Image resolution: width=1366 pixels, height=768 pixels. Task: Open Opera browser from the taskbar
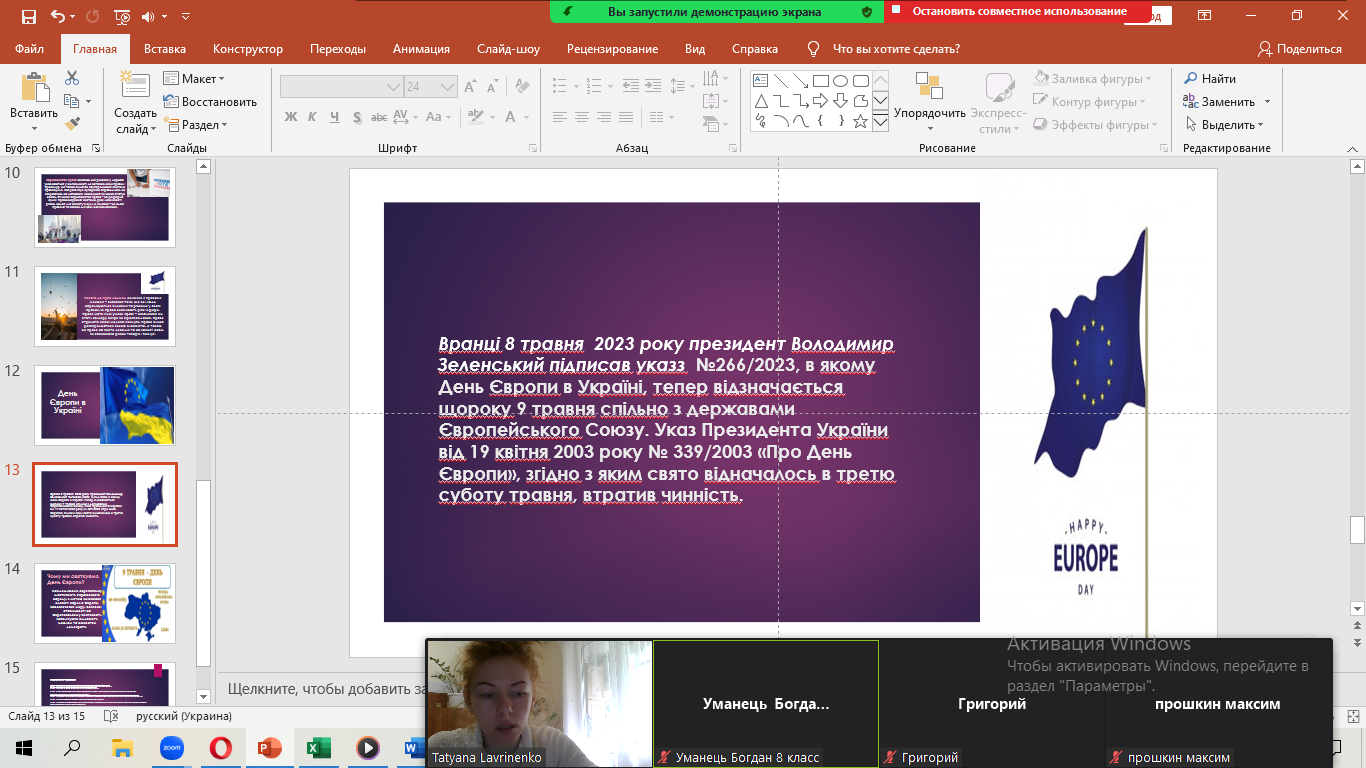221,747
